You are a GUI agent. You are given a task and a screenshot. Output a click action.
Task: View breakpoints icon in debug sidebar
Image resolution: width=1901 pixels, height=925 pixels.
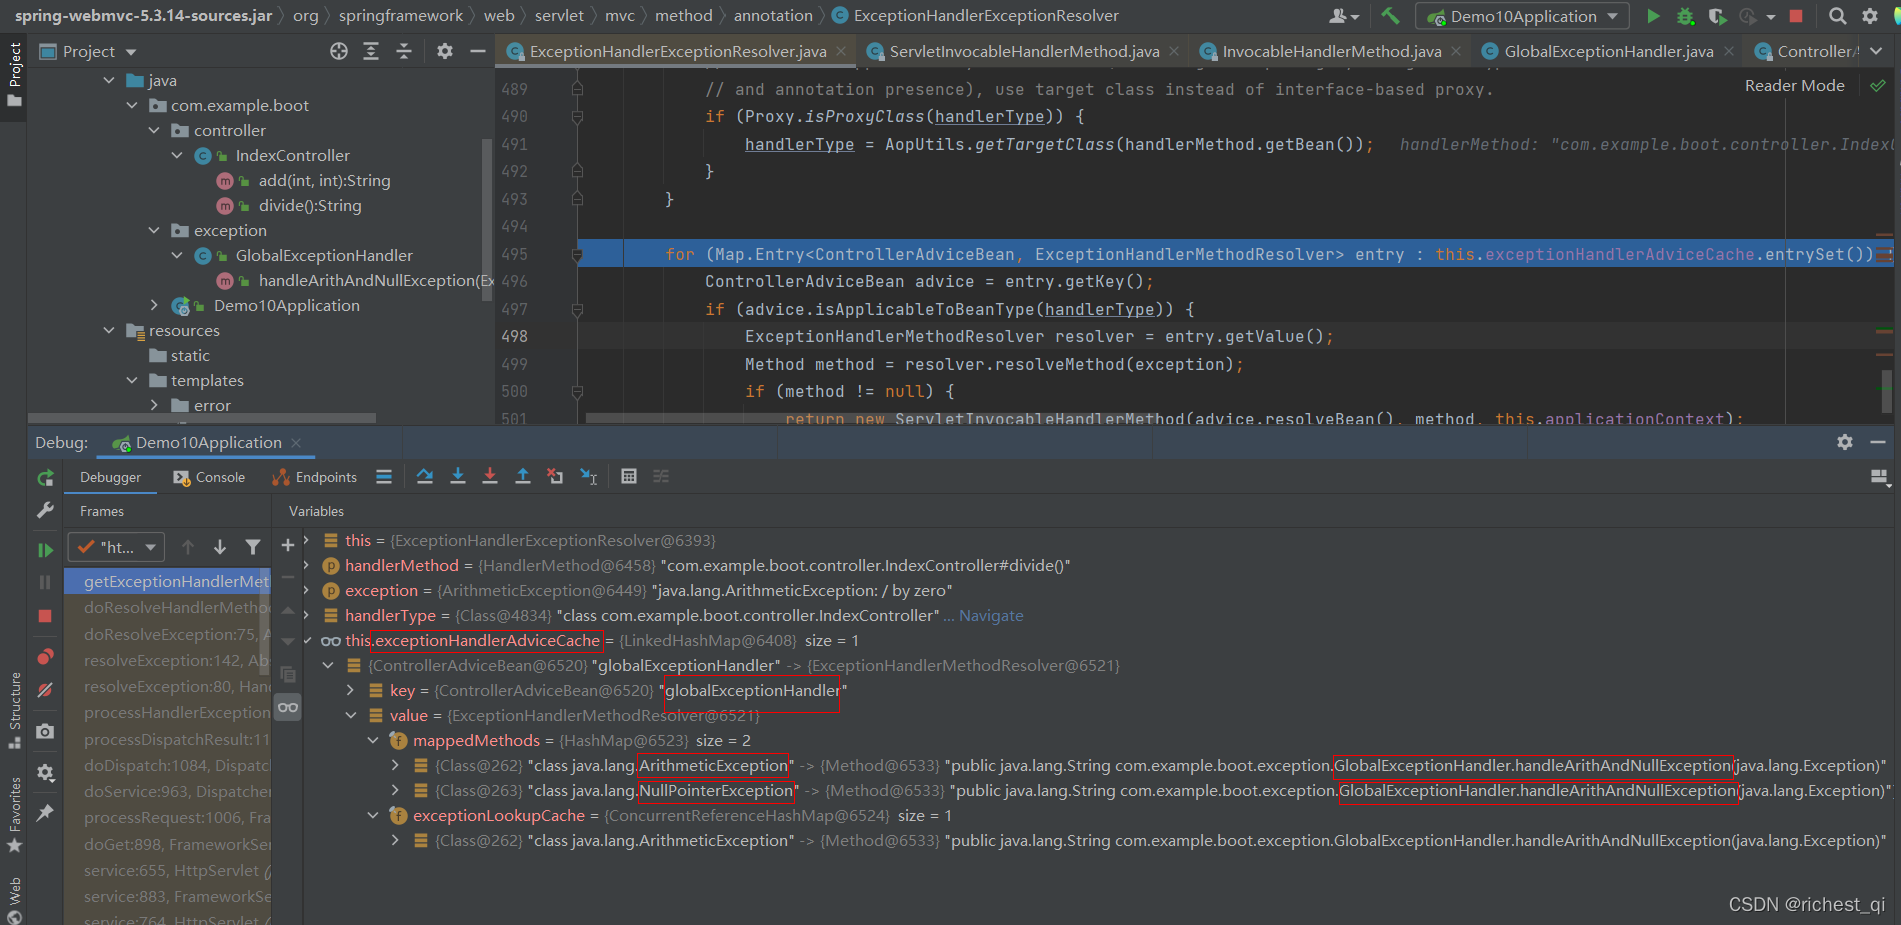pos(45,657)
